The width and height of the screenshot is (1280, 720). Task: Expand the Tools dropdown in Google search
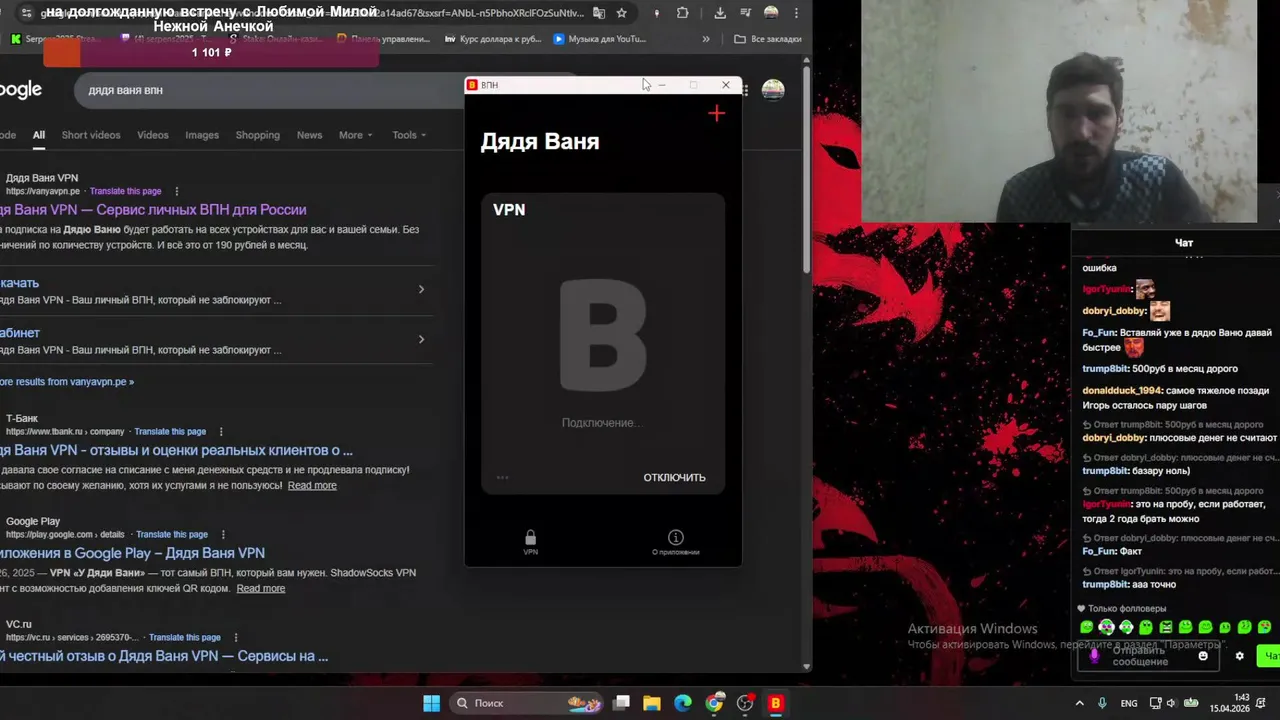[x=409, y=135]
